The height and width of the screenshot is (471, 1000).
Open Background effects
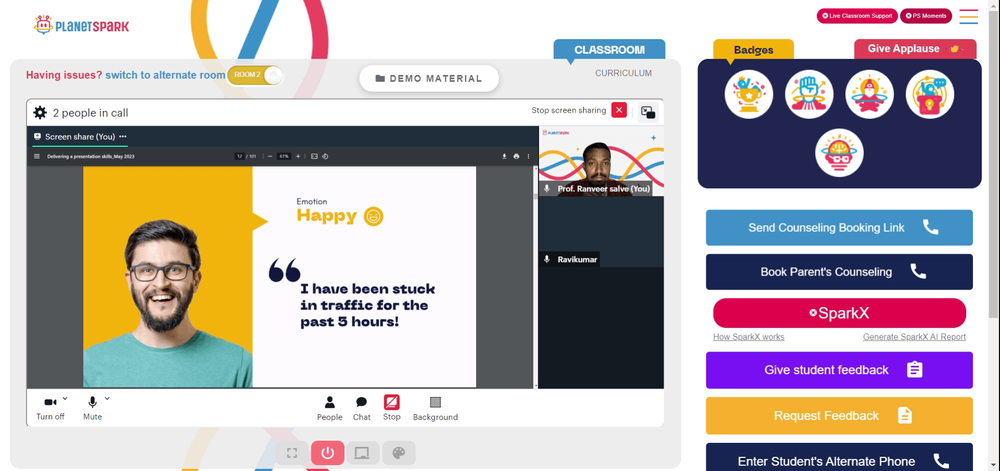click(x=436, y=409)
